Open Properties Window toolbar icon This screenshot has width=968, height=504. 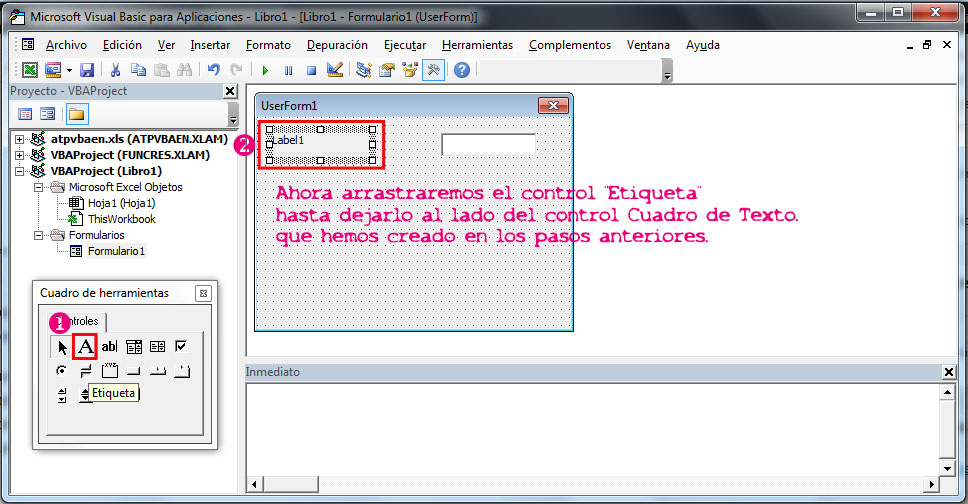click(387, 70)
